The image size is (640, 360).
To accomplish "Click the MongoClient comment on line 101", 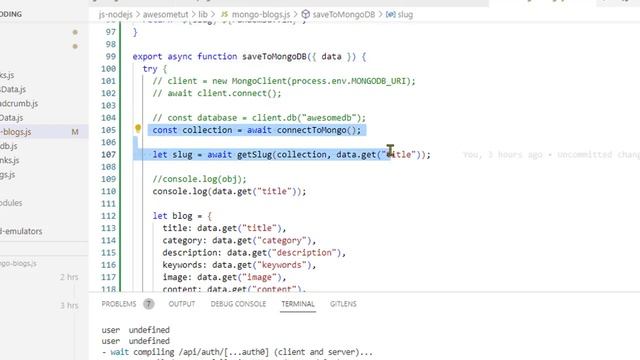I will [x=284, y=81].
